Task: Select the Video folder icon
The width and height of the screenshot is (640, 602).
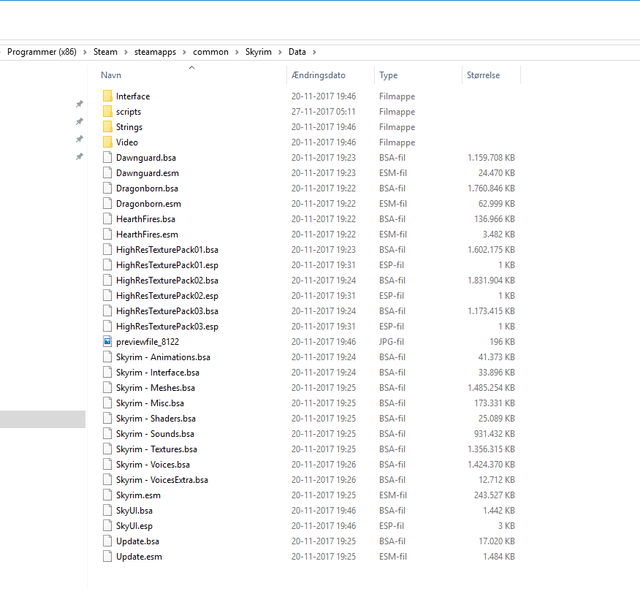Action: pos(107,142)
